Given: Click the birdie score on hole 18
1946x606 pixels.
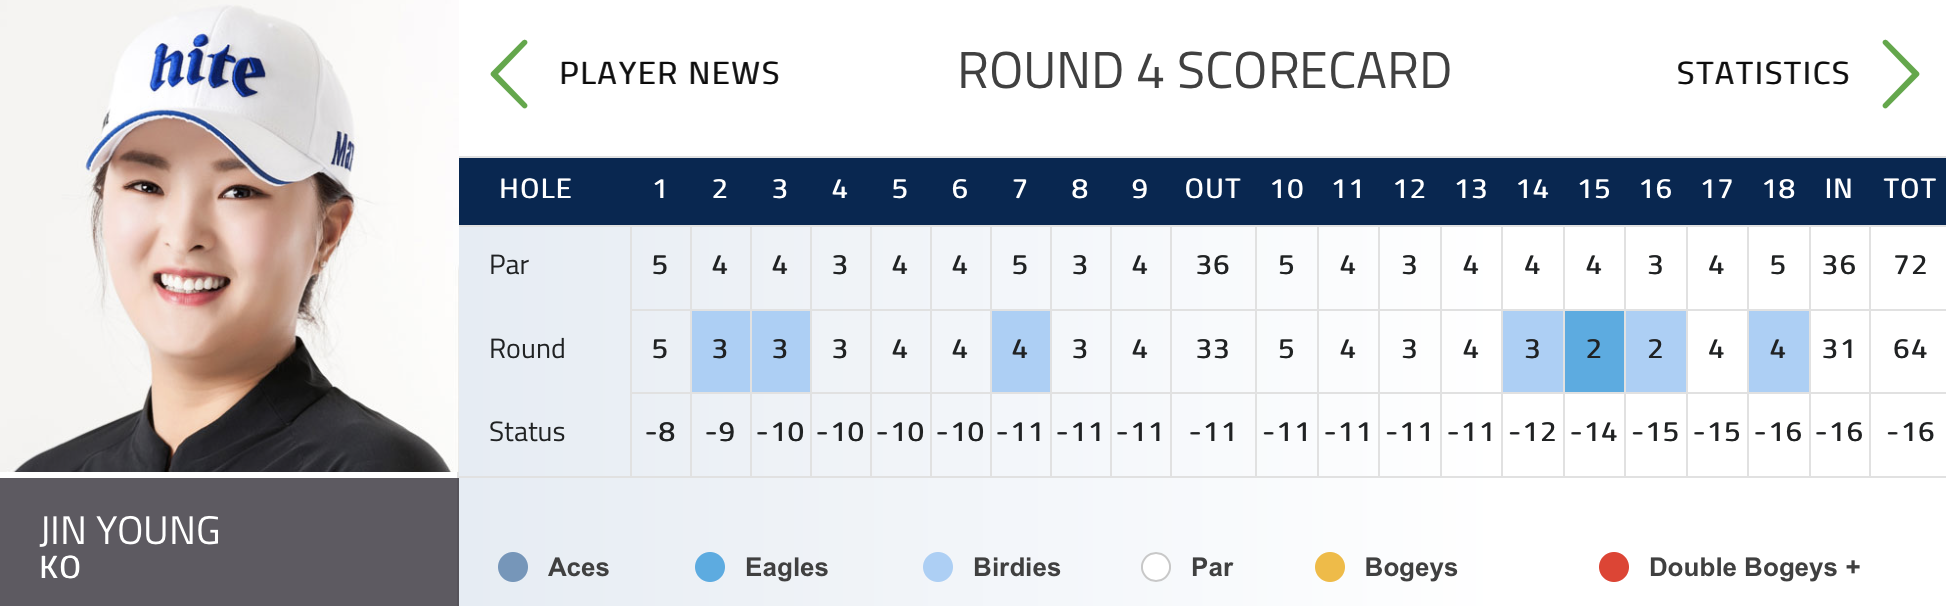Looking at the screenshot, I should click(1778, 350).
